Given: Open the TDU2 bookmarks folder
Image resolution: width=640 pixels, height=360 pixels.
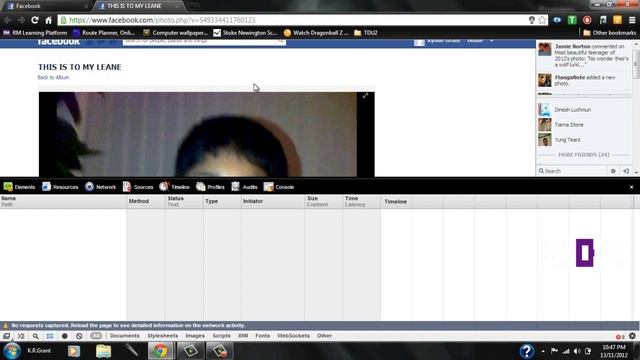Looking at the screenshot, I should (x=366, y=33).
